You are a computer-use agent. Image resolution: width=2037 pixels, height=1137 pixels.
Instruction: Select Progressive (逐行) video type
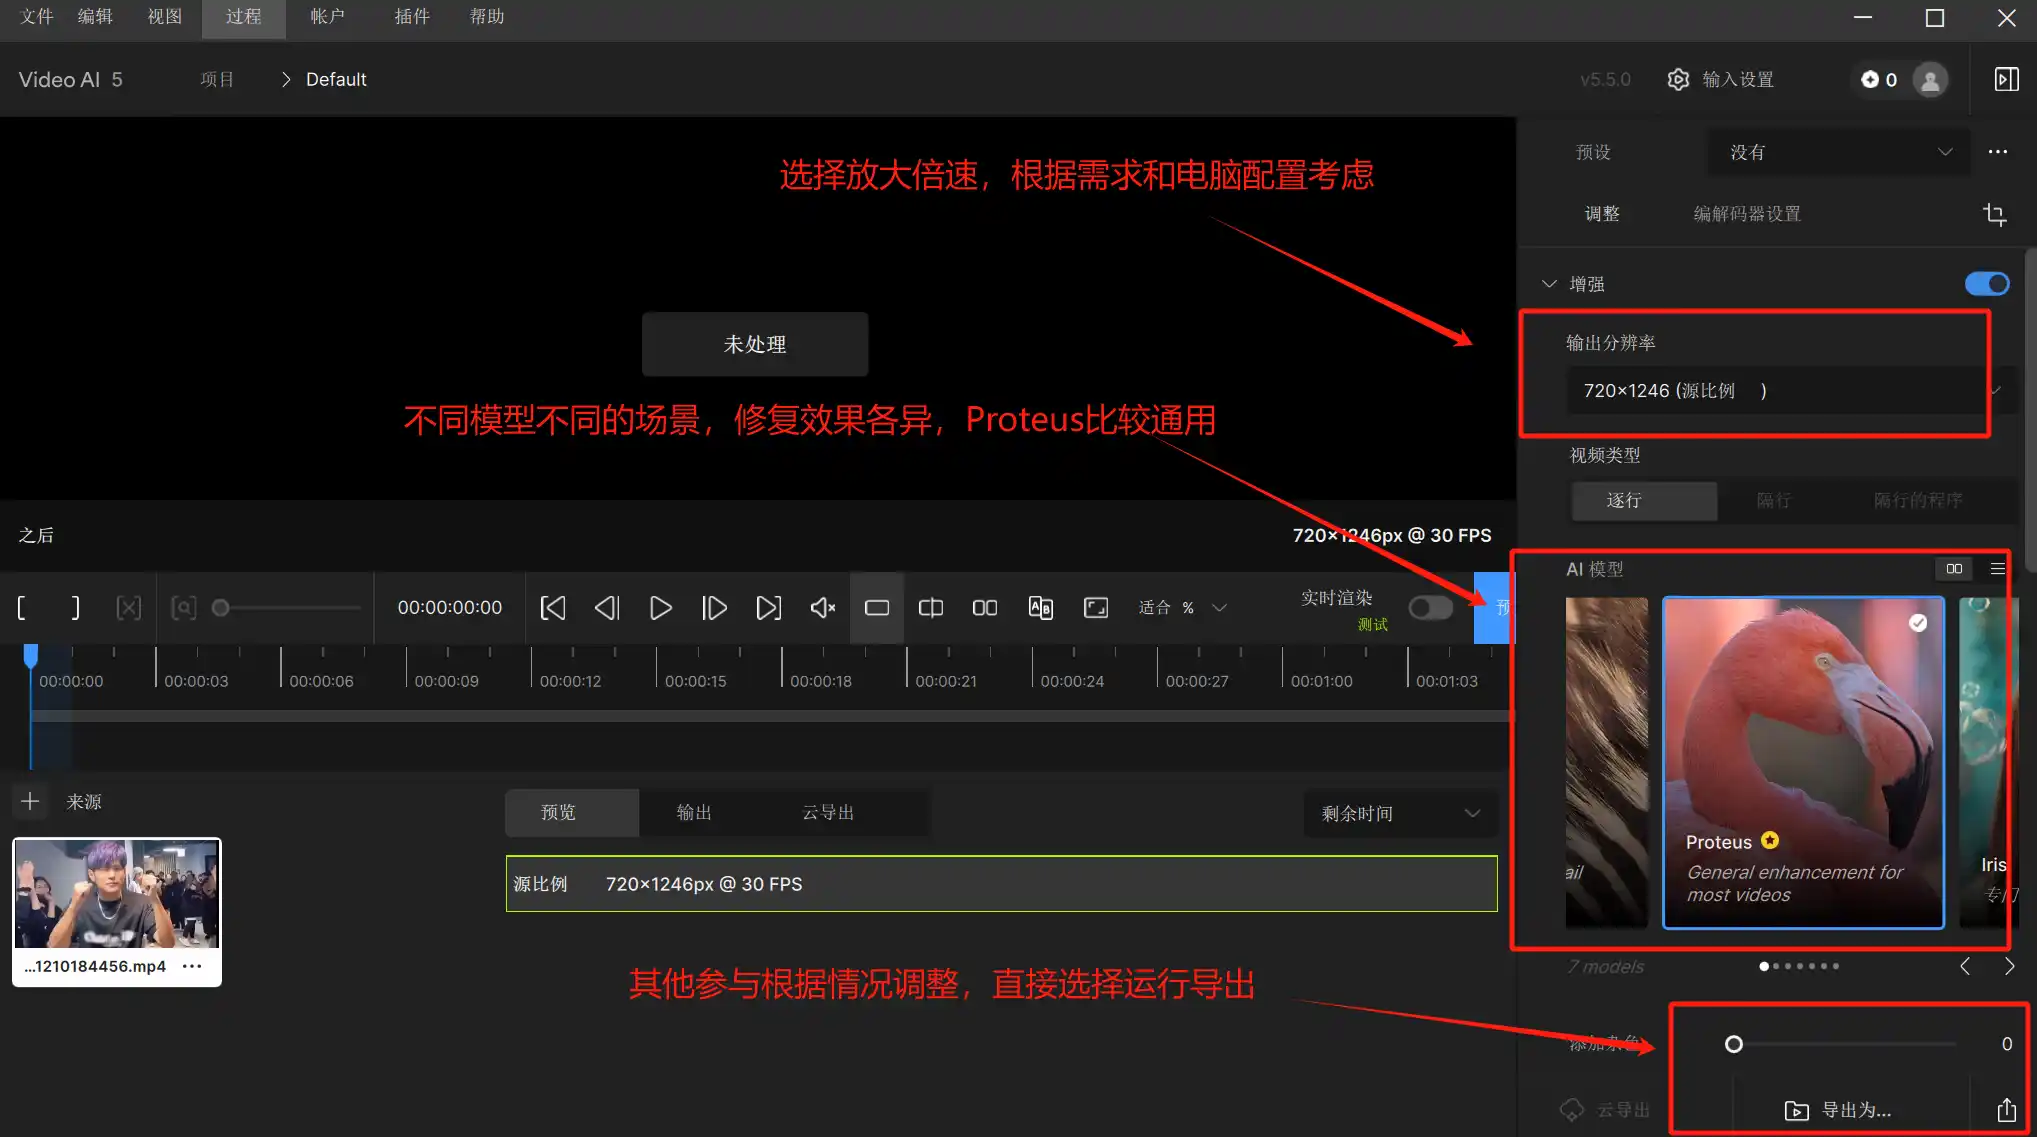(1644, 500)
